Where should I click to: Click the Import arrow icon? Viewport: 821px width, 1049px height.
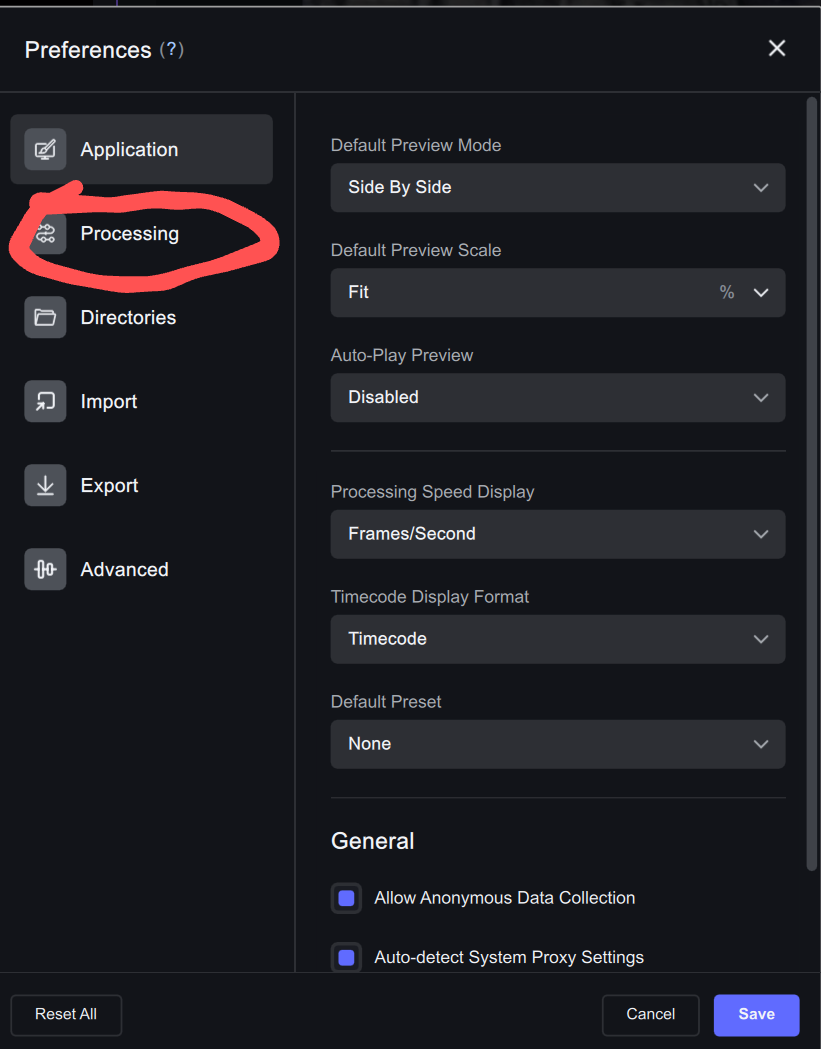click(x=45, y=401)
